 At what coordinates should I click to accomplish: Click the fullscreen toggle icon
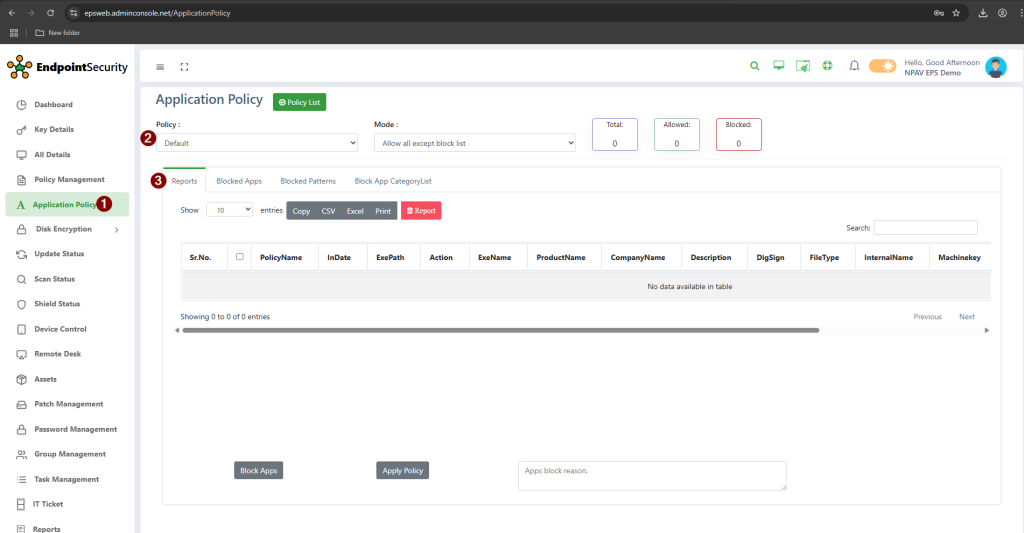[x=184, y=67]
